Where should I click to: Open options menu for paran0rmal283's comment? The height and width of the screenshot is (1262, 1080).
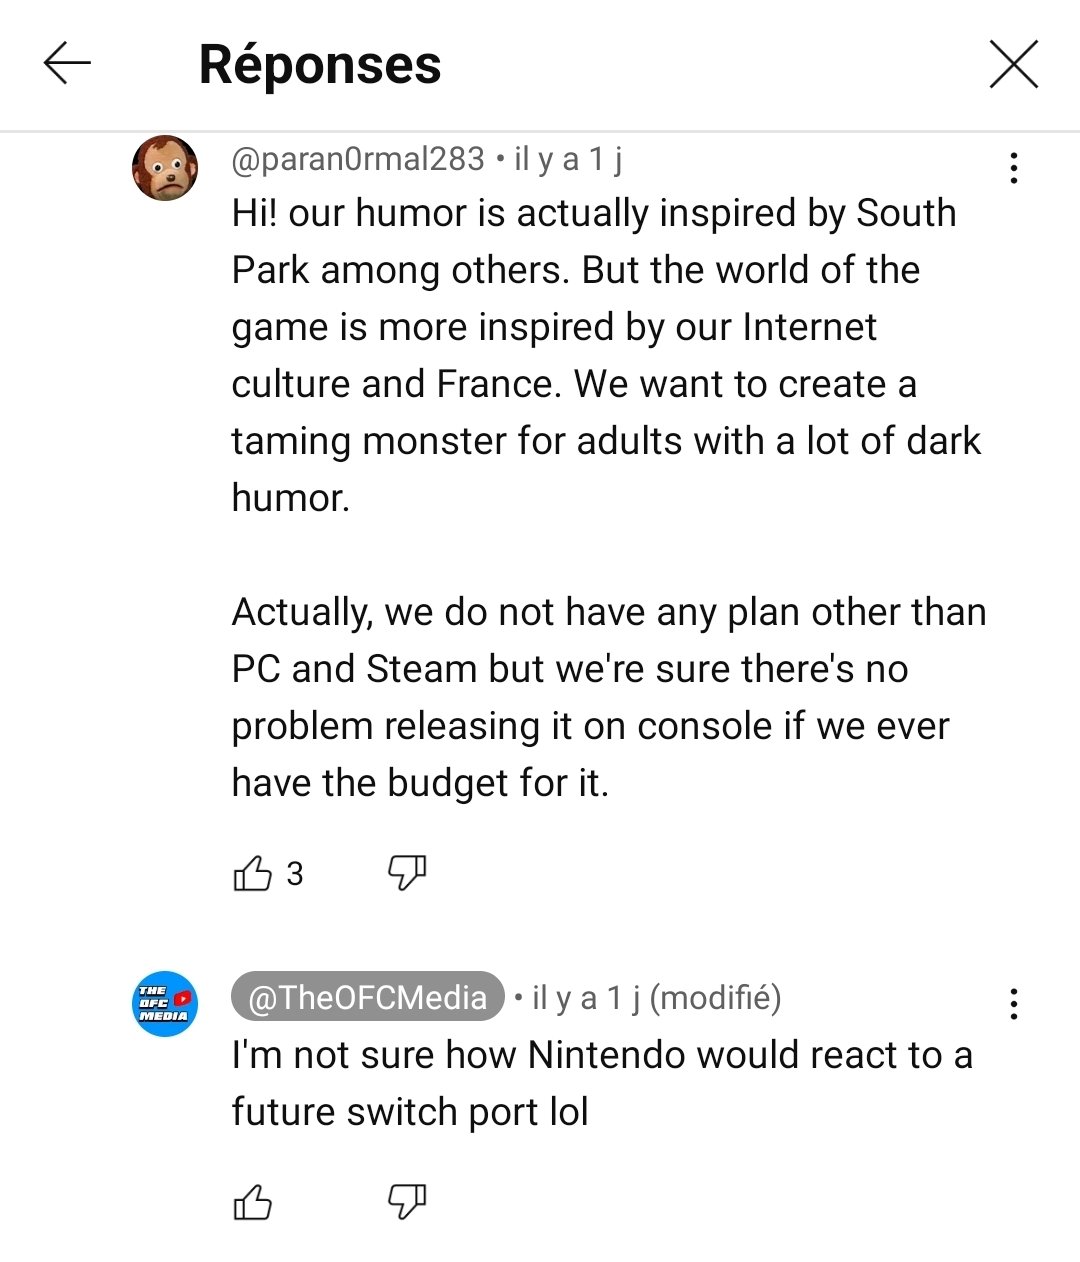[1014, 168]
